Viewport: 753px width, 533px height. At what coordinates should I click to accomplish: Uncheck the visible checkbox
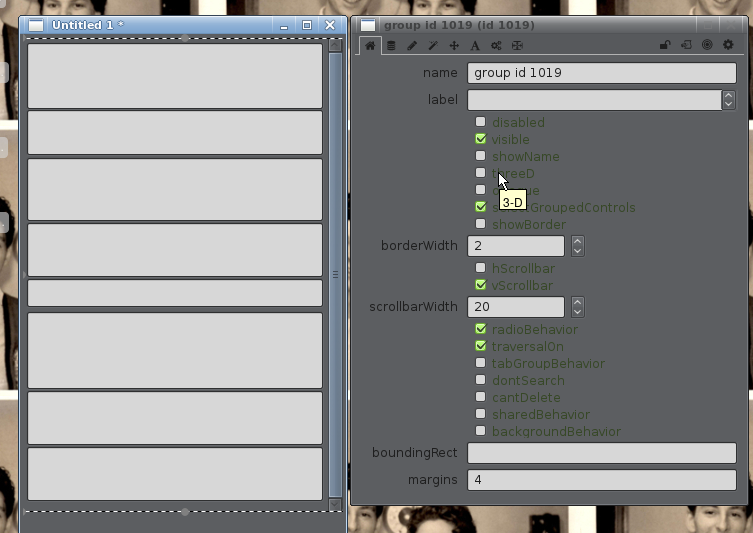[x=481, y=139]
